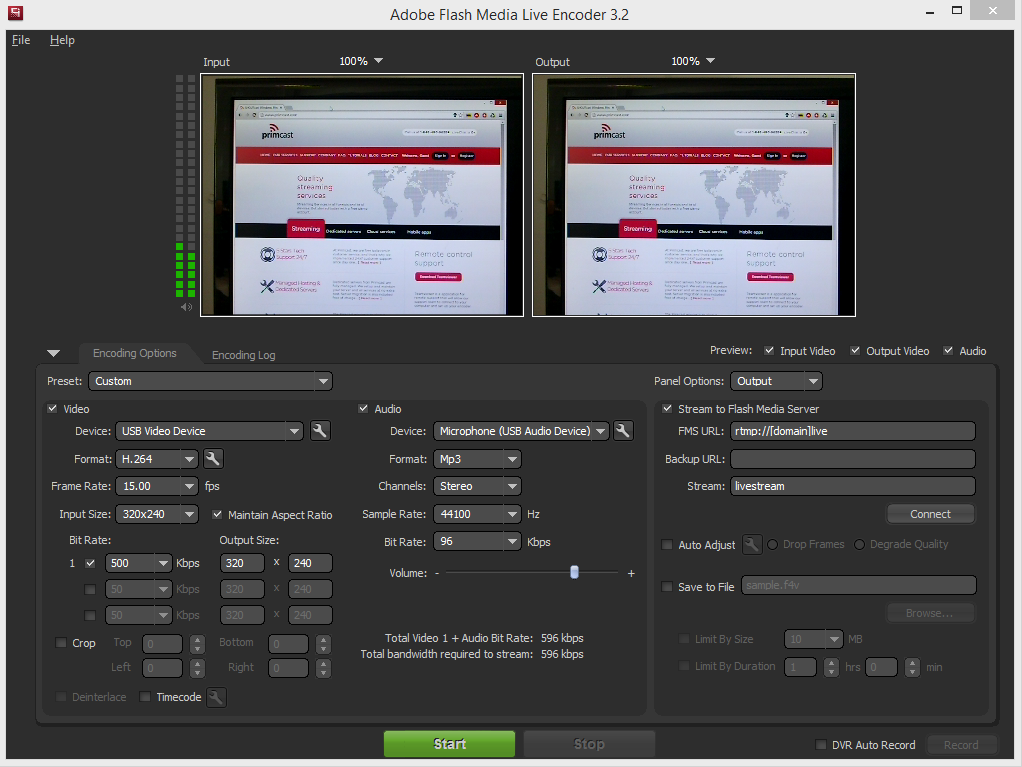Click Total Video bit rate 596 kbps
The image size is (1022, 767).
click(x=562, y=638)
